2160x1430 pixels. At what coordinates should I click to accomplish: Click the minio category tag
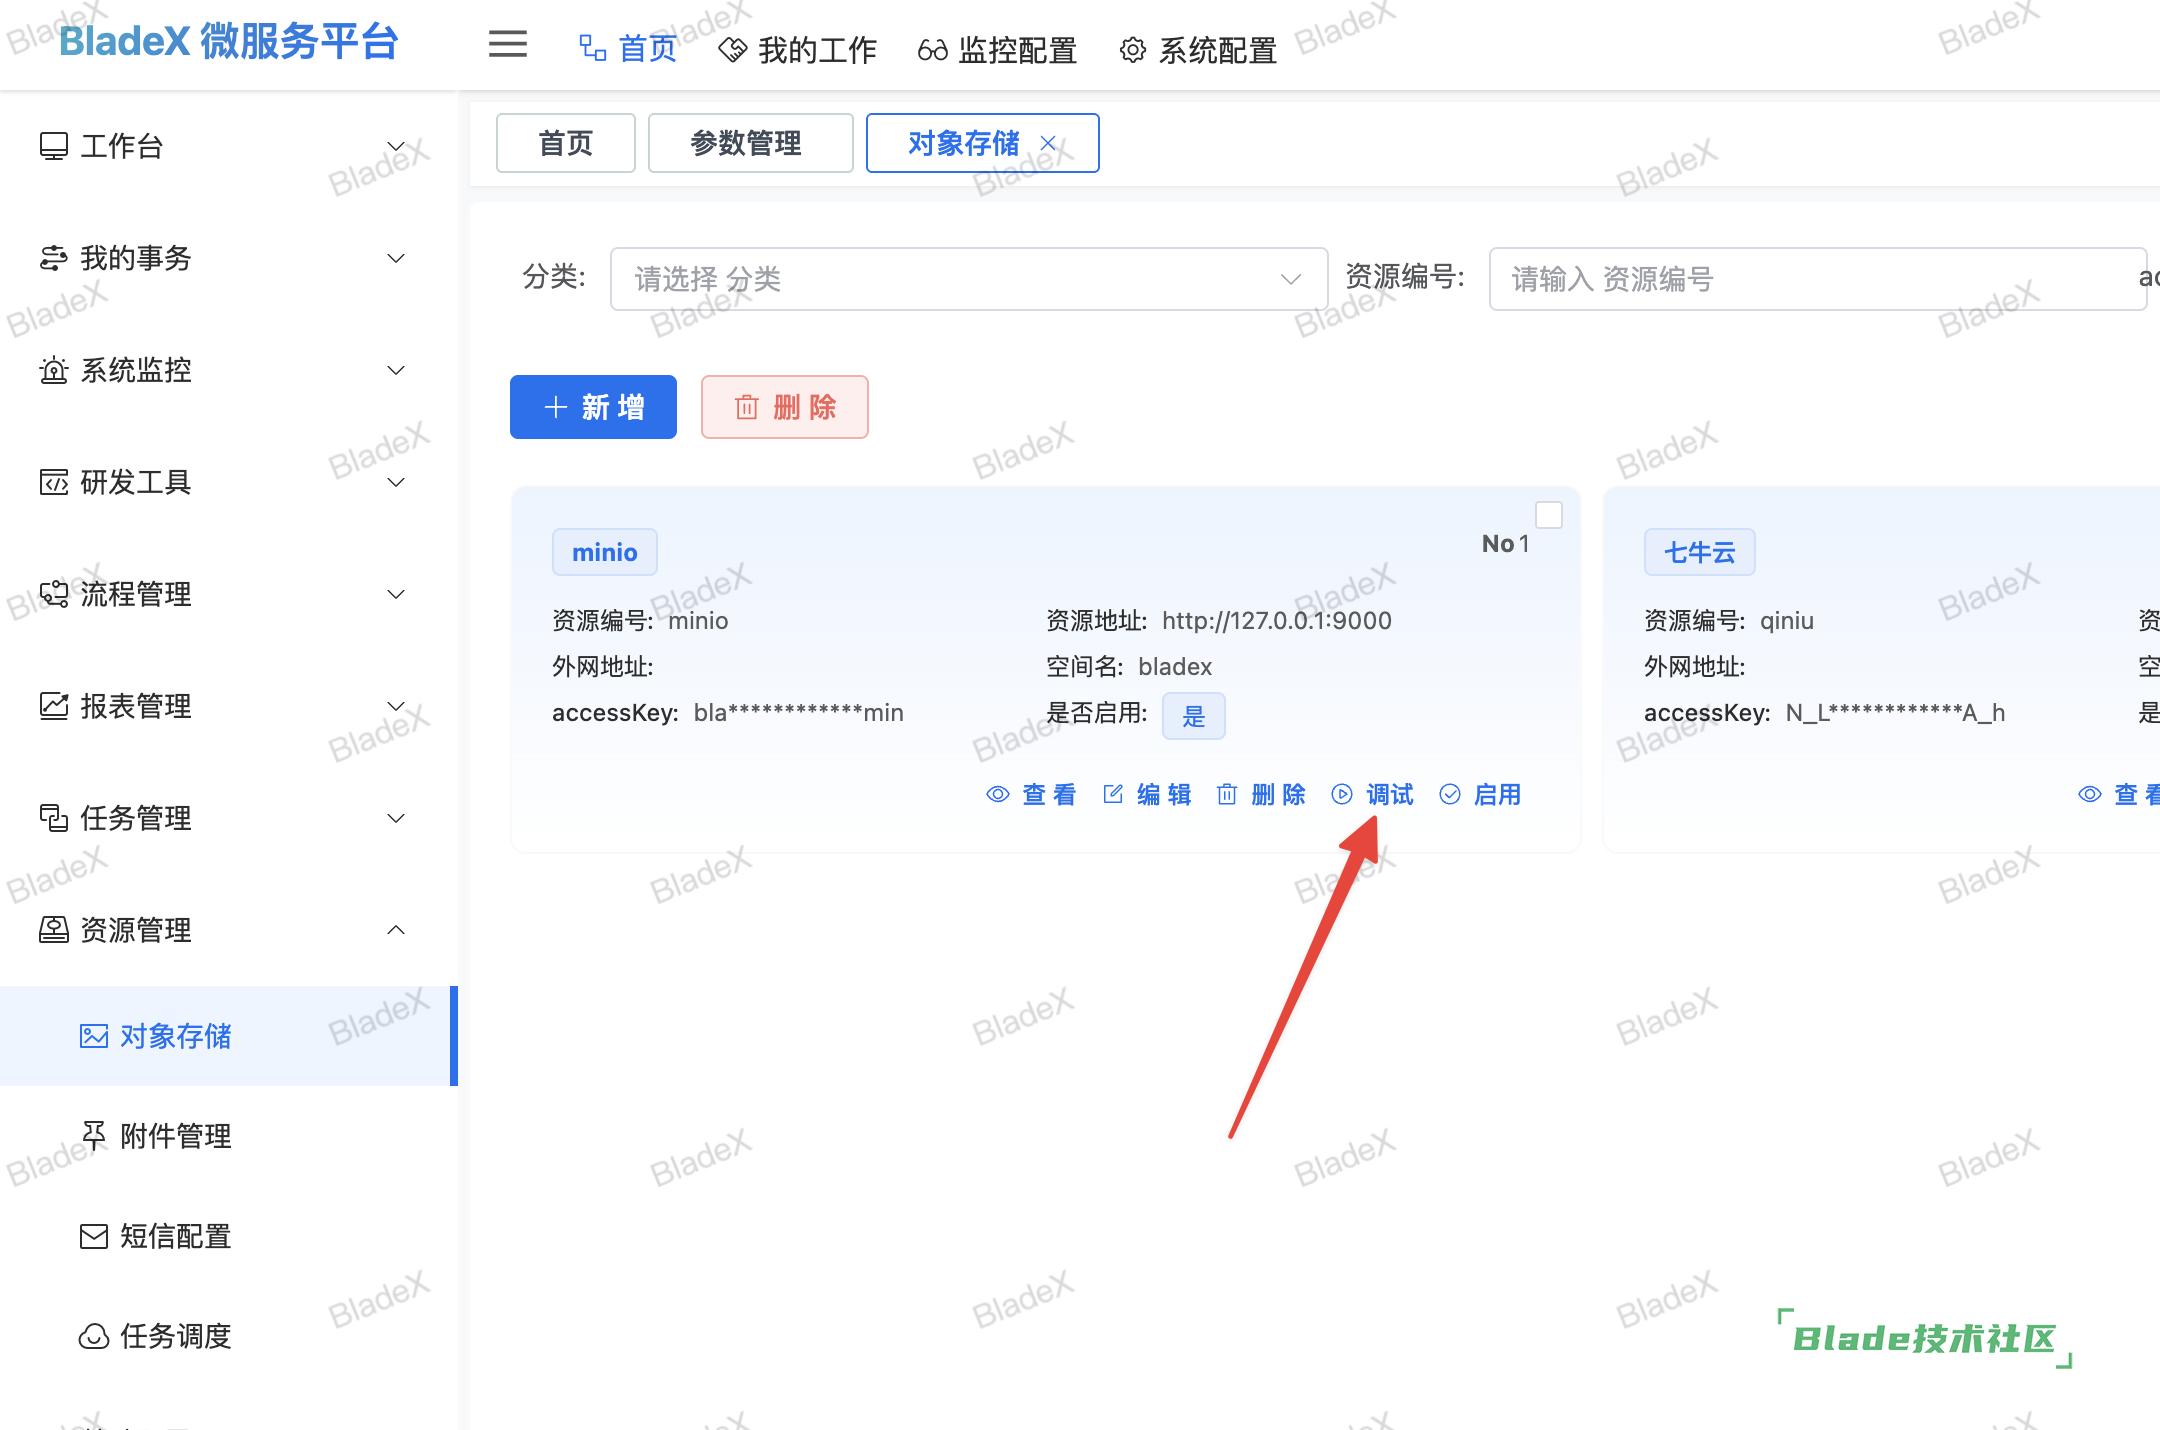(605, 552)
